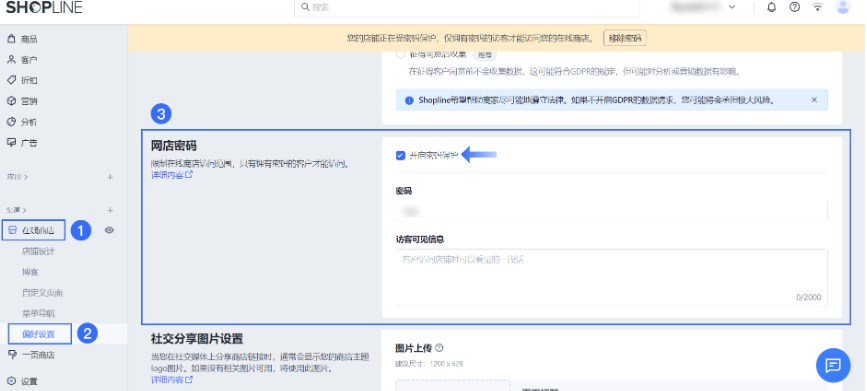This screenshot has height=391, width=867.
Task: Click the 网店密码 heading
Action: click(174, 145)
